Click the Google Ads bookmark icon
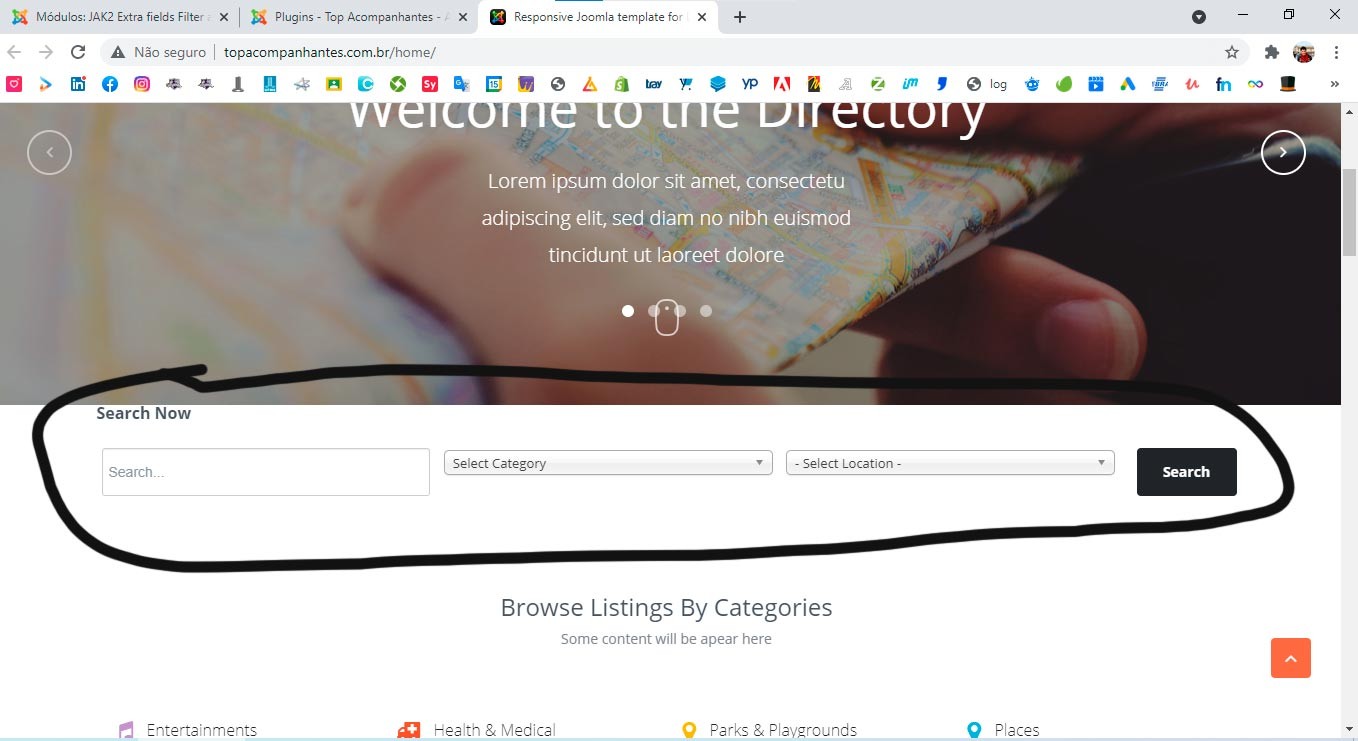Viewport: 1358px width, 741px height. pyautogui.click(x=1128, y=84)
